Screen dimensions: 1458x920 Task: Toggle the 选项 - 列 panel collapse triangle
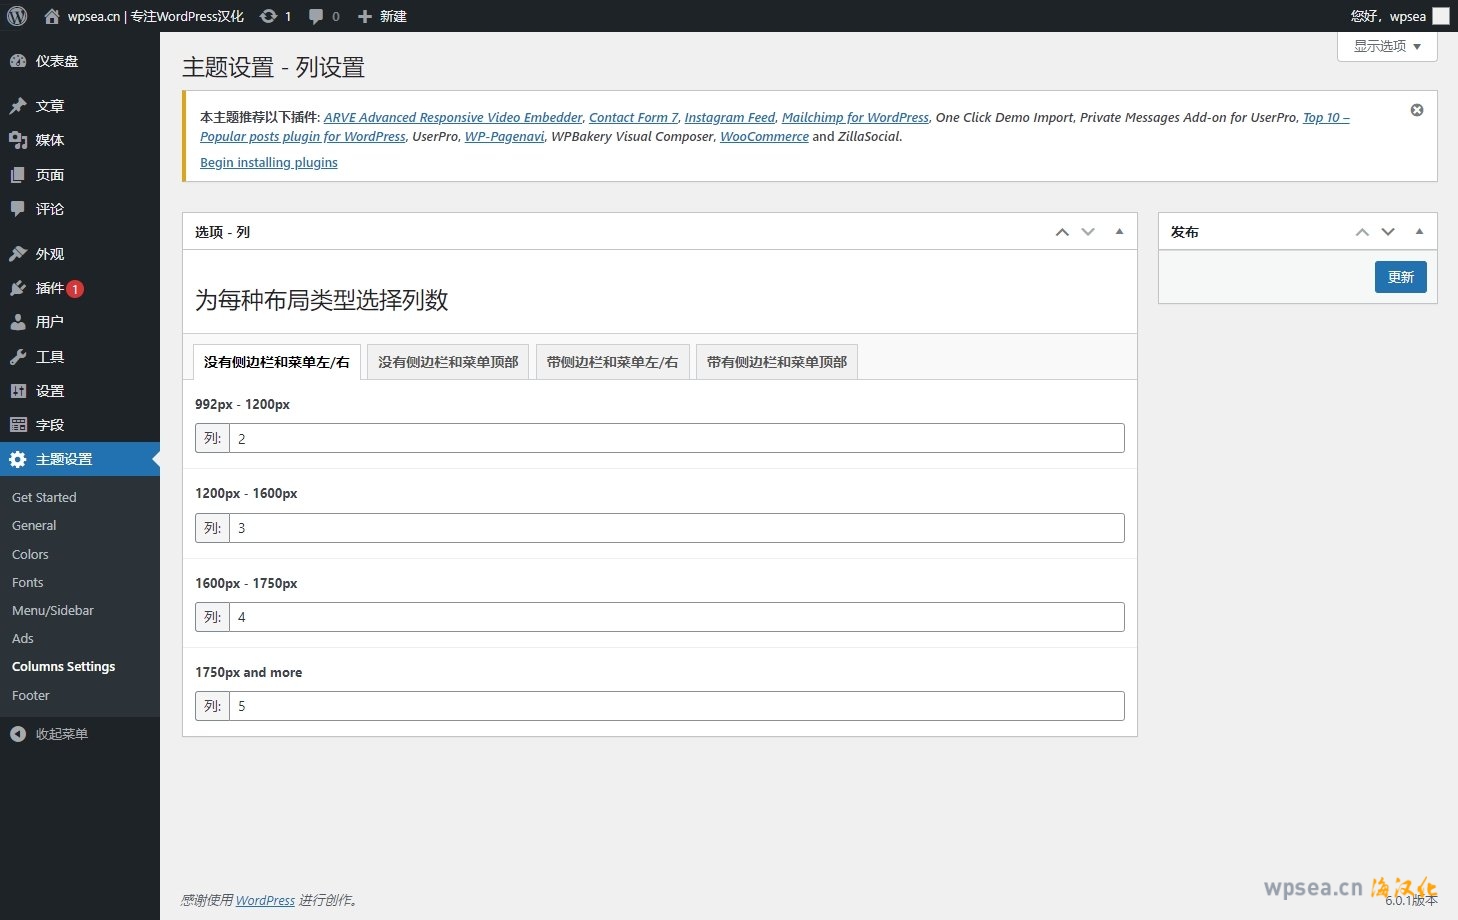[x=1119, y=232]
